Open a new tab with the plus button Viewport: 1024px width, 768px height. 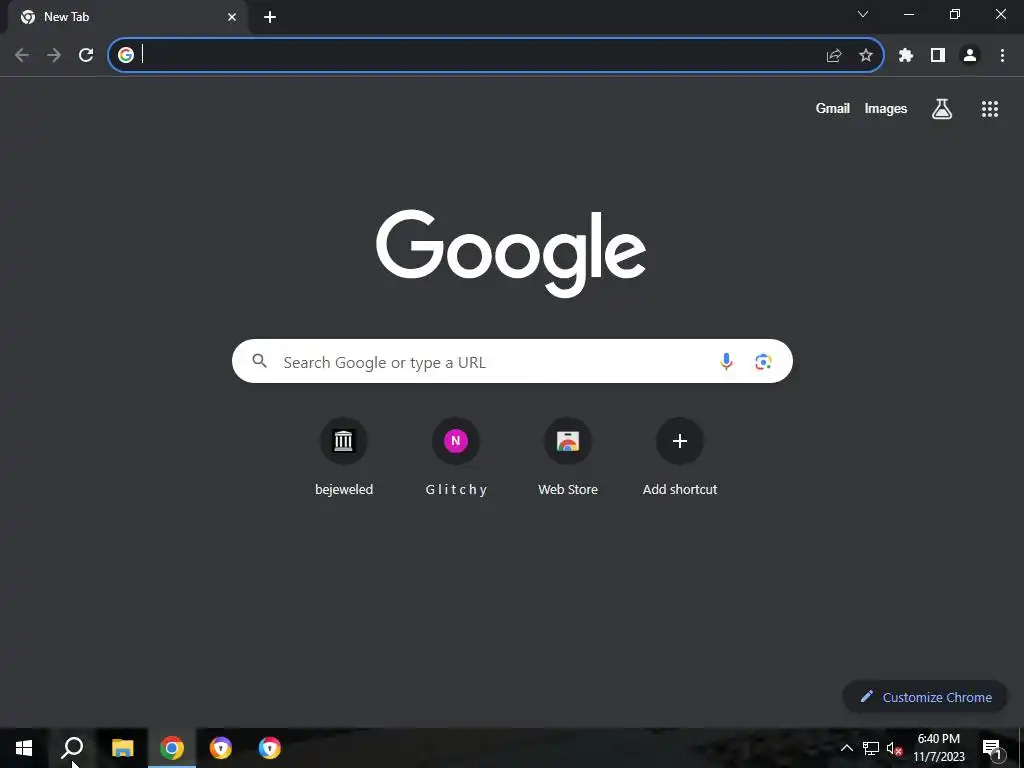(x=270, y=18)
